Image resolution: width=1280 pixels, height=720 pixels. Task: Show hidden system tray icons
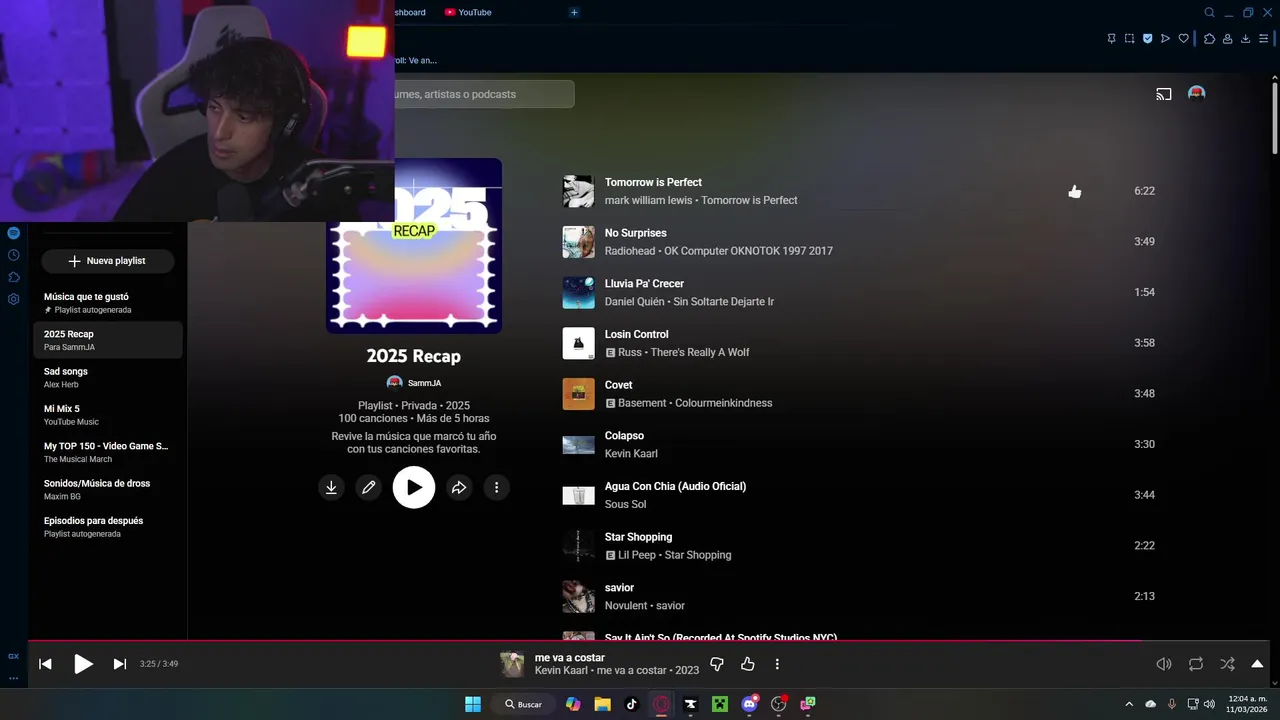tap(1129, 704)
